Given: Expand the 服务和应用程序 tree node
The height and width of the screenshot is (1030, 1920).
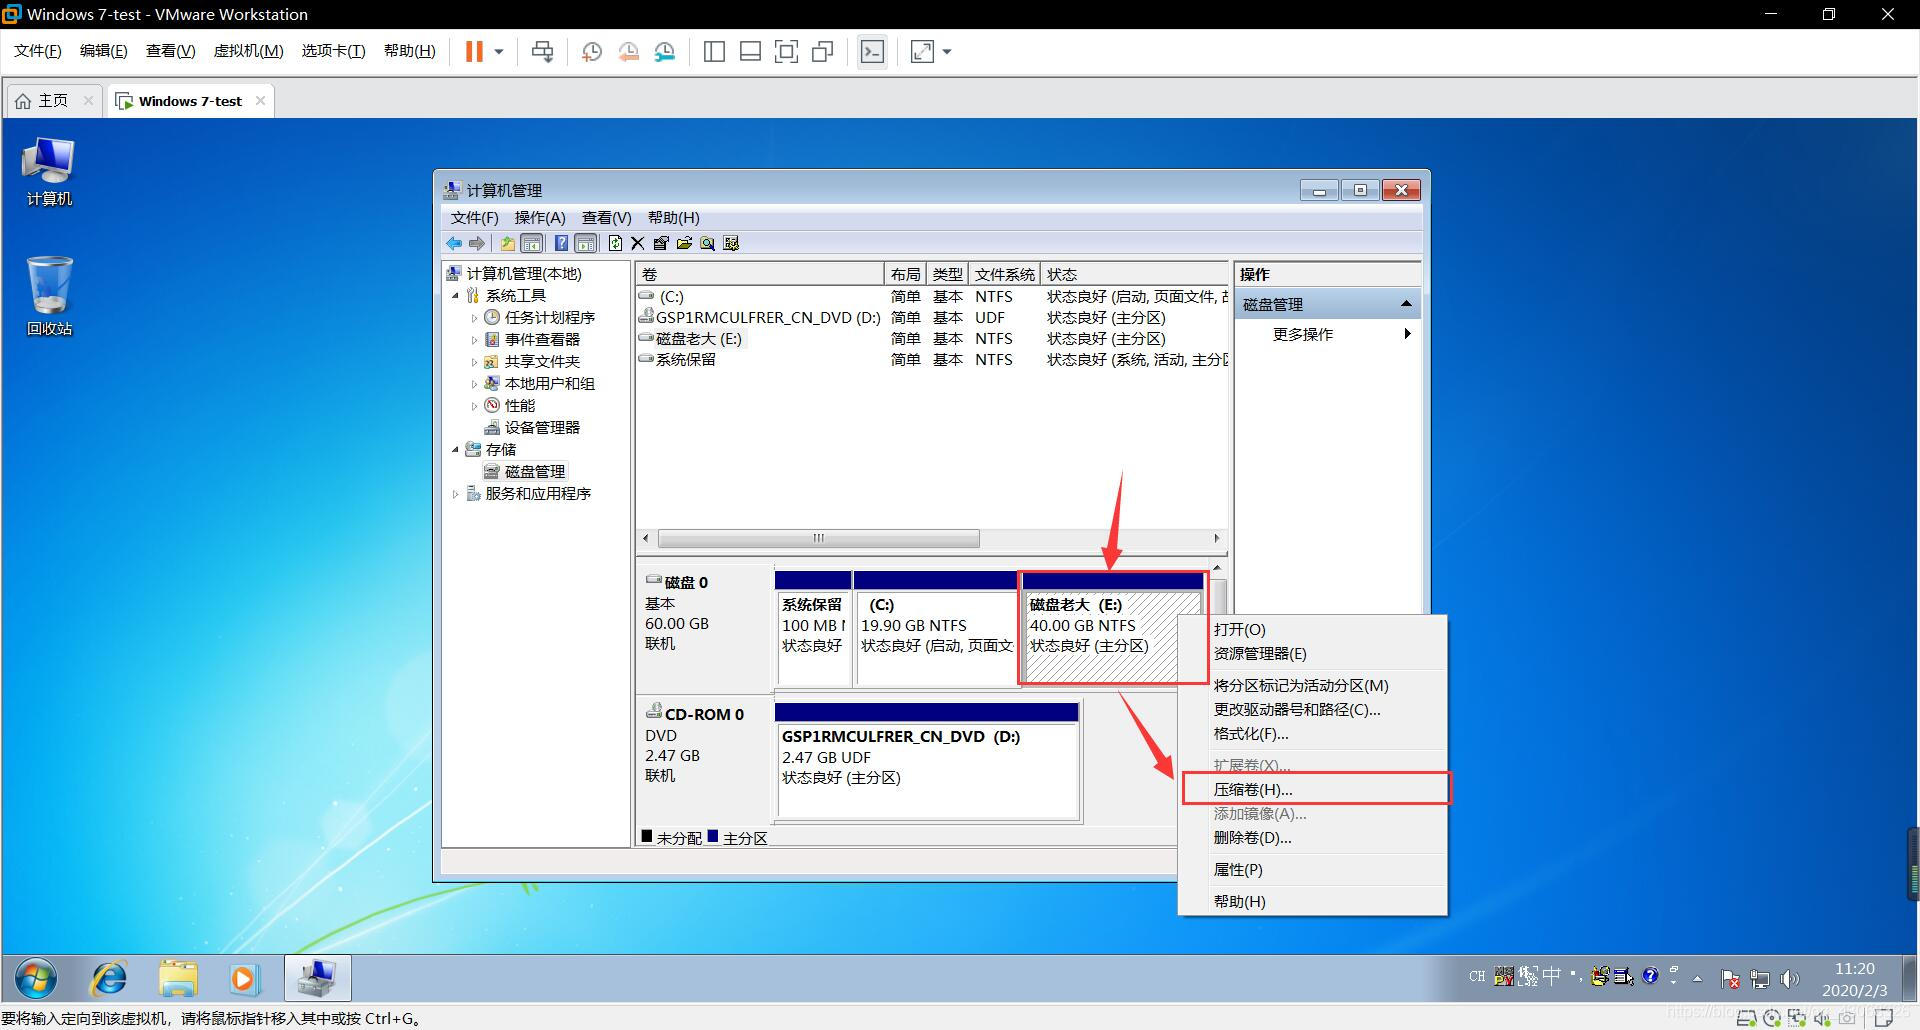Looking at the screenshot, I should pyautogui.click(x=456, y=494).
